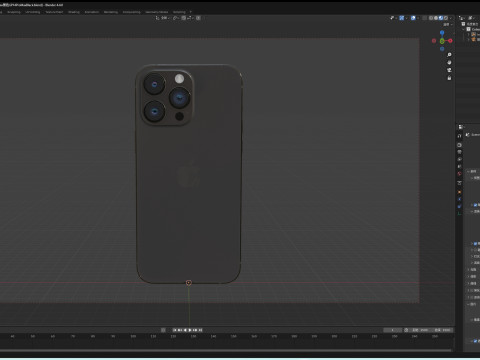
Task: Switch to rendered viewport shading
Action: pyautogui.click(x=446, y=18)
